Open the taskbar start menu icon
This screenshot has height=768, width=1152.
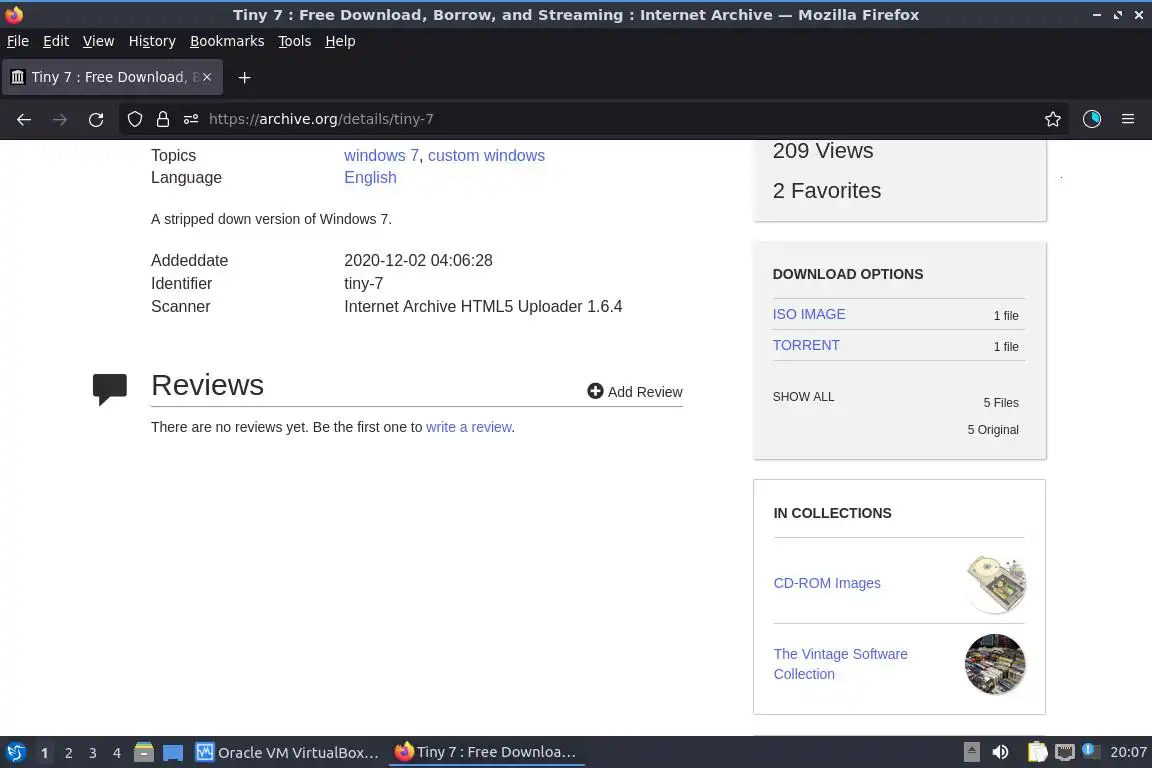point(15,753)
